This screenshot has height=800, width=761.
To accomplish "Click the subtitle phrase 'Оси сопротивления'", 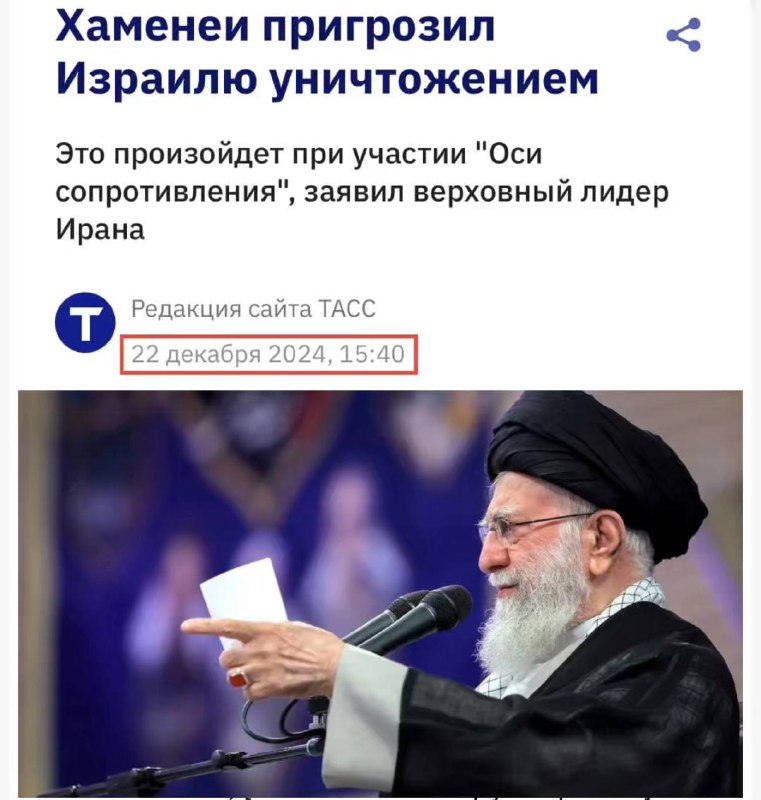I will 298,173.
